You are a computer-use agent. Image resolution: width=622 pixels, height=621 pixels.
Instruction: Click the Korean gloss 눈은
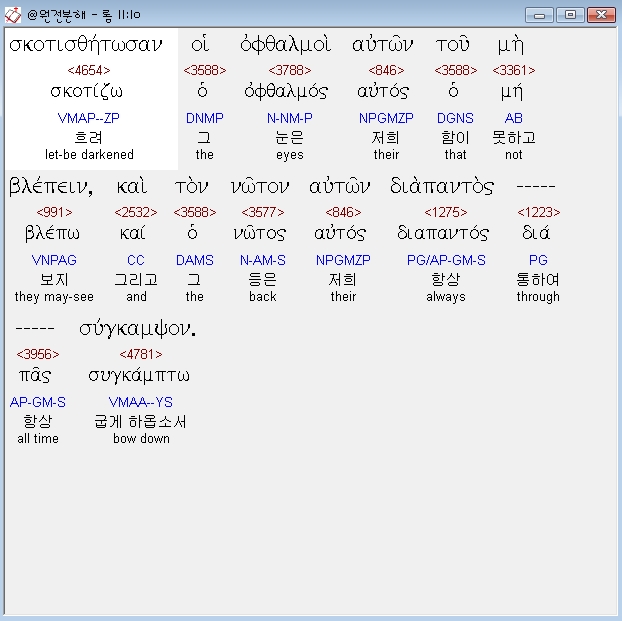point(290,138)
